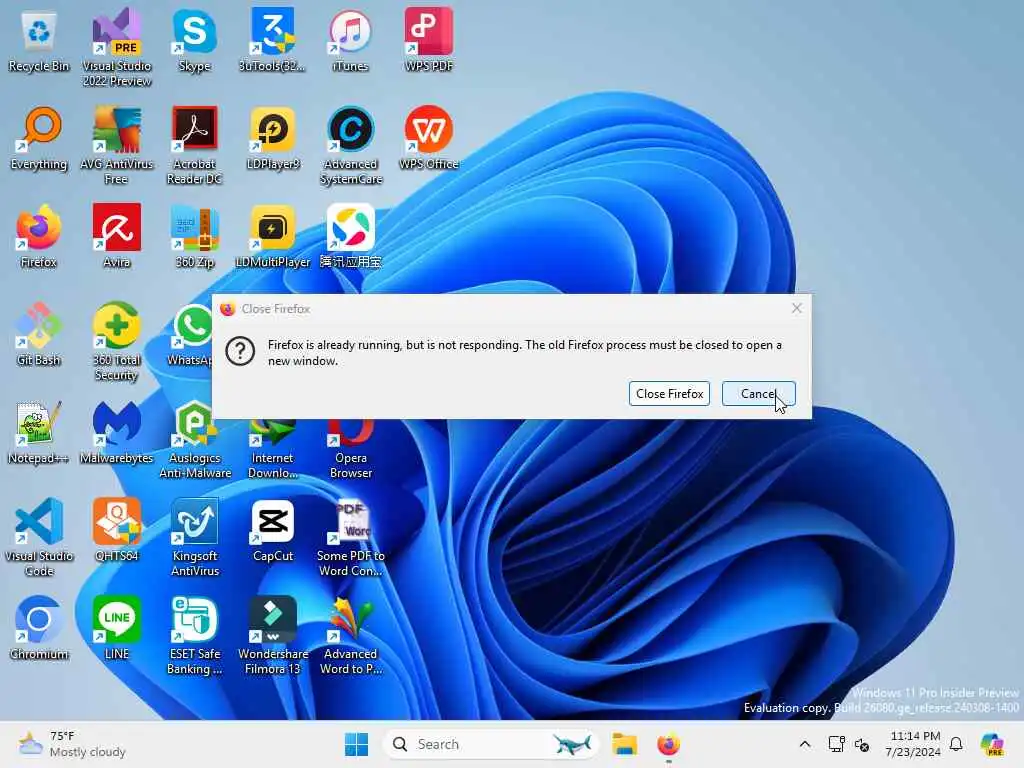1024x768 pixels.
Task: Open File Explorer from the taskbar
Action: (624, 744)
